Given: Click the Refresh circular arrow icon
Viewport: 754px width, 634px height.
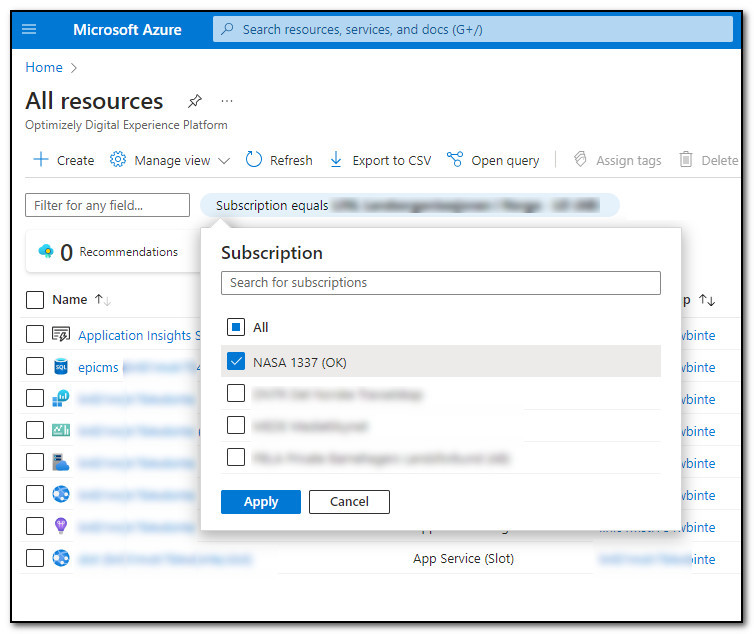Looking at the screenshot, I should tap(253, 159).
